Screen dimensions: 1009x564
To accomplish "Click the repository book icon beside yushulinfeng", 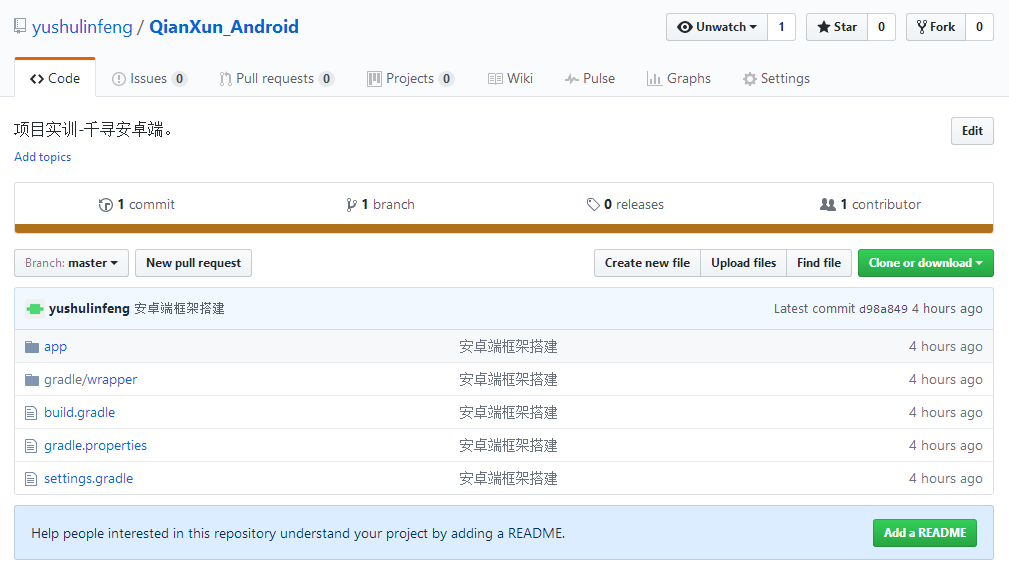I will point(21,26).
